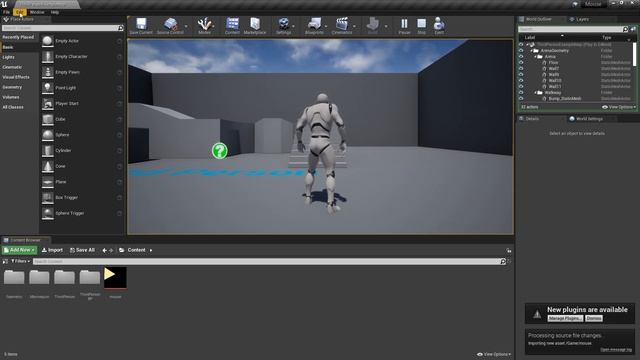Click the greyed-out Build icon
This screenshot has width=640, height=360.
click(372, 24)
